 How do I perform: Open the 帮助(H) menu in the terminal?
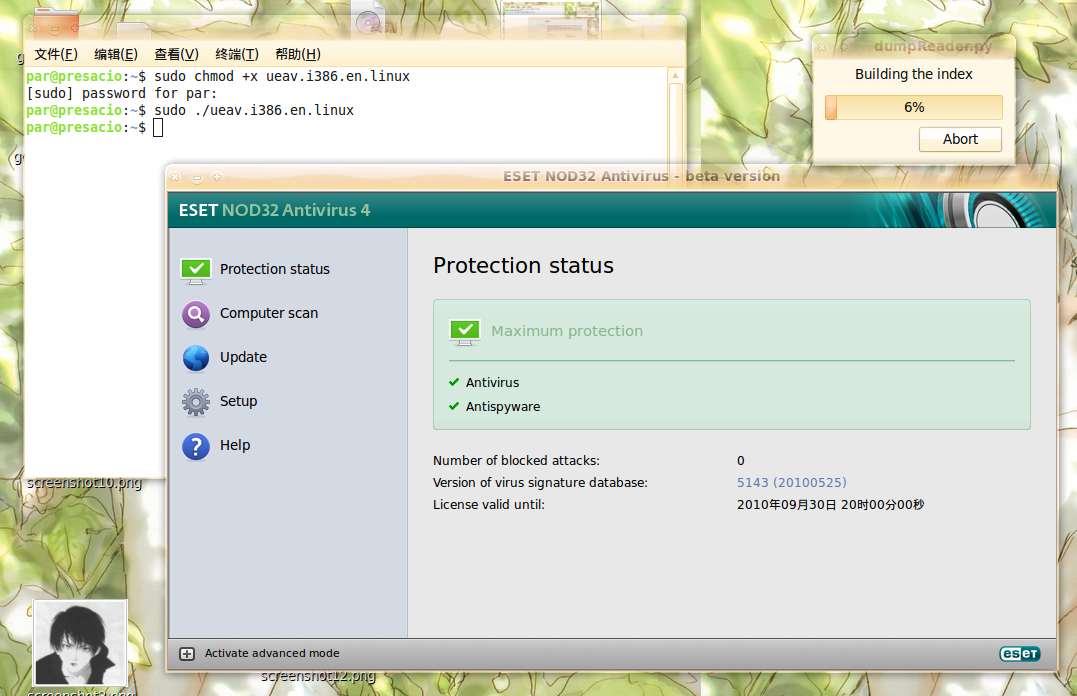[298, 54]
